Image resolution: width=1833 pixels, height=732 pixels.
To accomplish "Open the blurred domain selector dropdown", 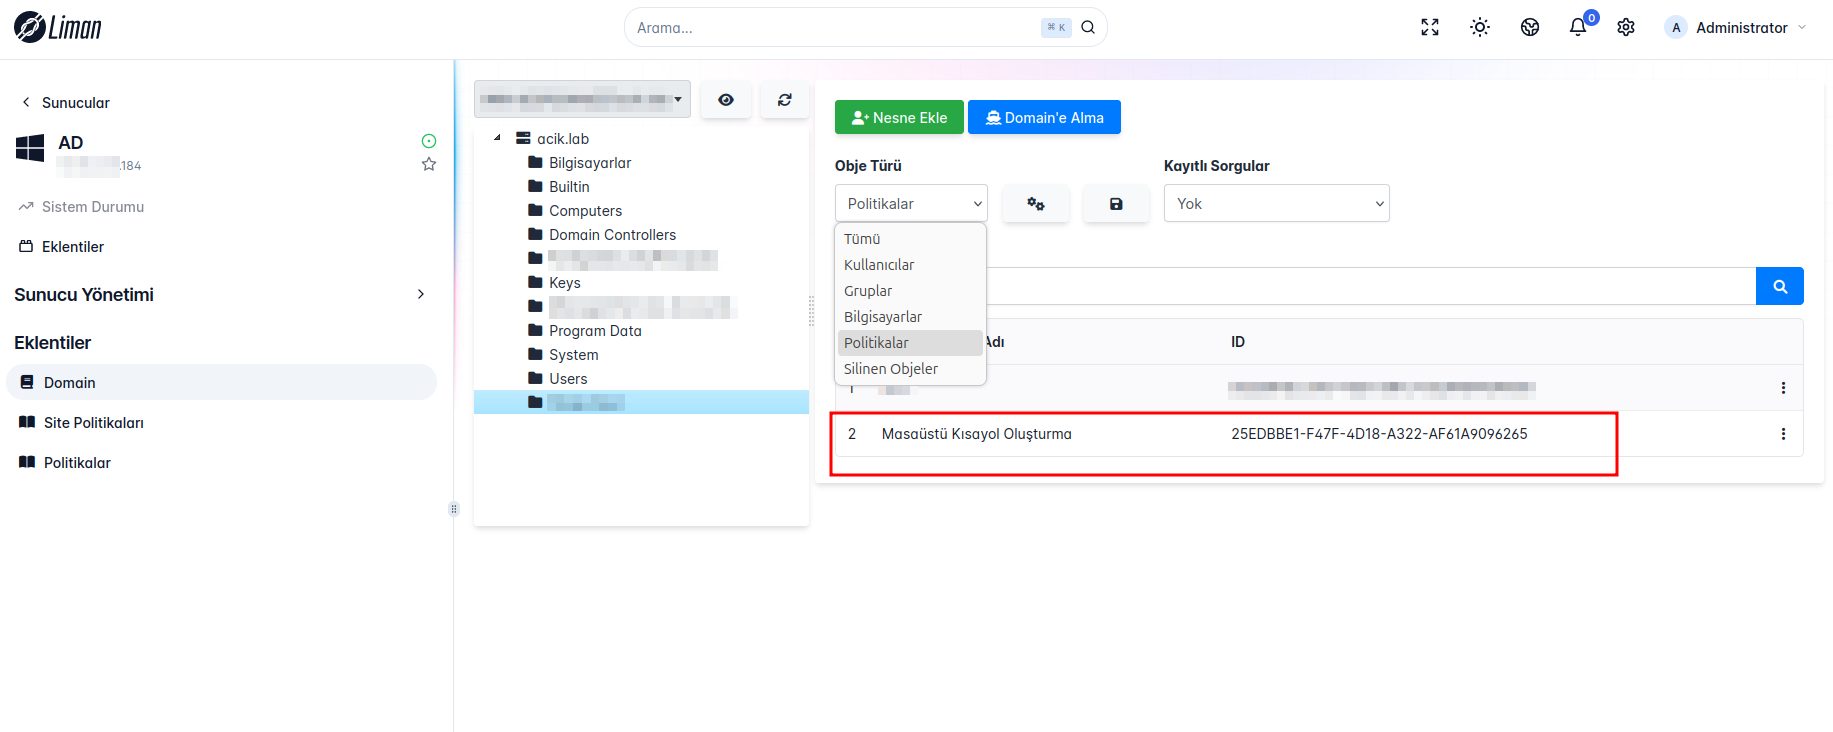I will click(x=582, y=99).
